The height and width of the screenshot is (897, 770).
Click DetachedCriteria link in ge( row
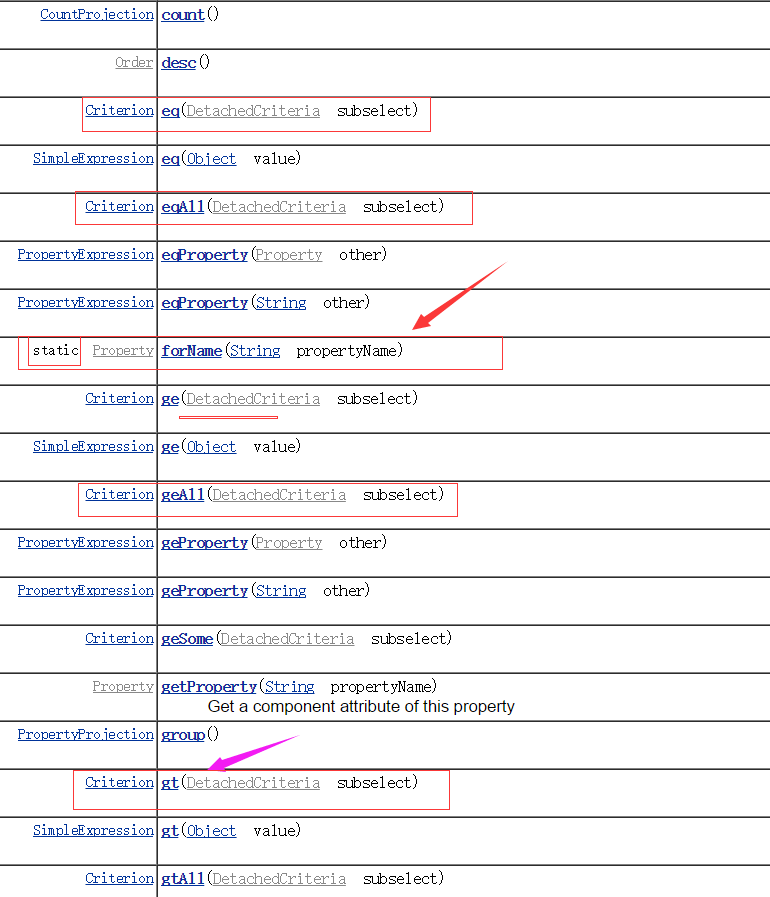pyautogui.click(x=253, y=399)
